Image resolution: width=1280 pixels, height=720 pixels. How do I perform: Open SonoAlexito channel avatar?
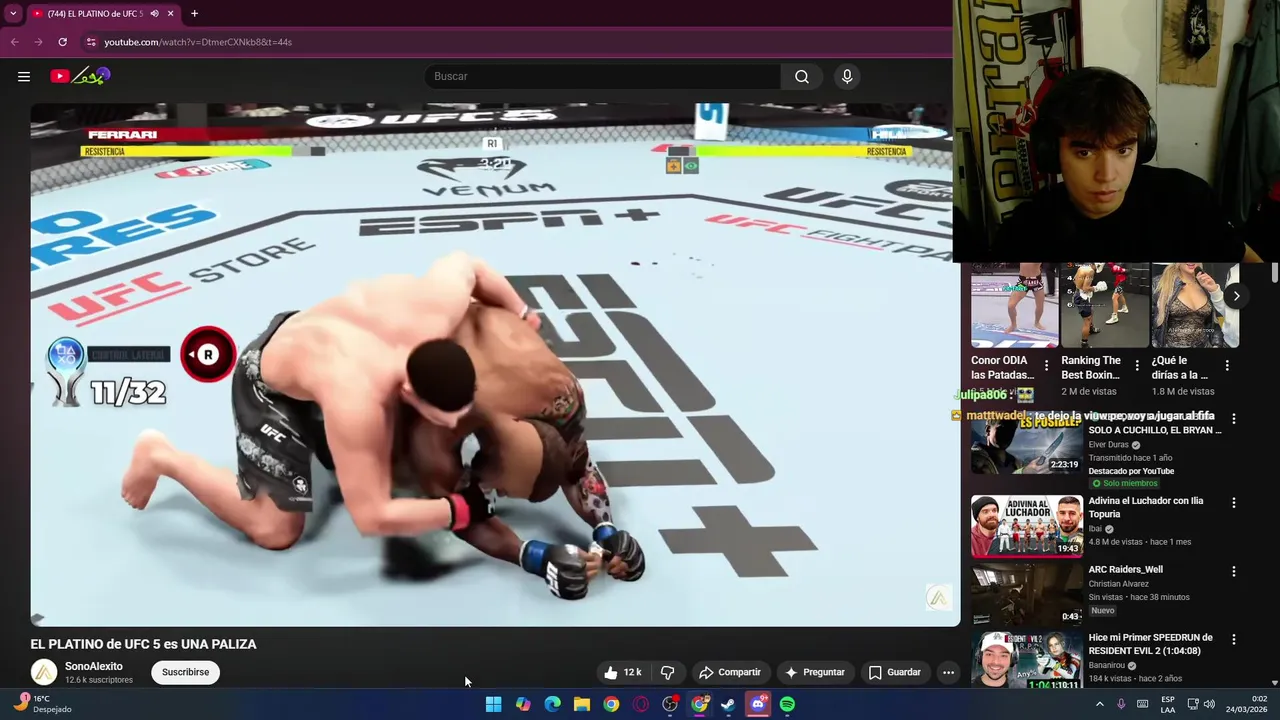(x=44, y=673)
